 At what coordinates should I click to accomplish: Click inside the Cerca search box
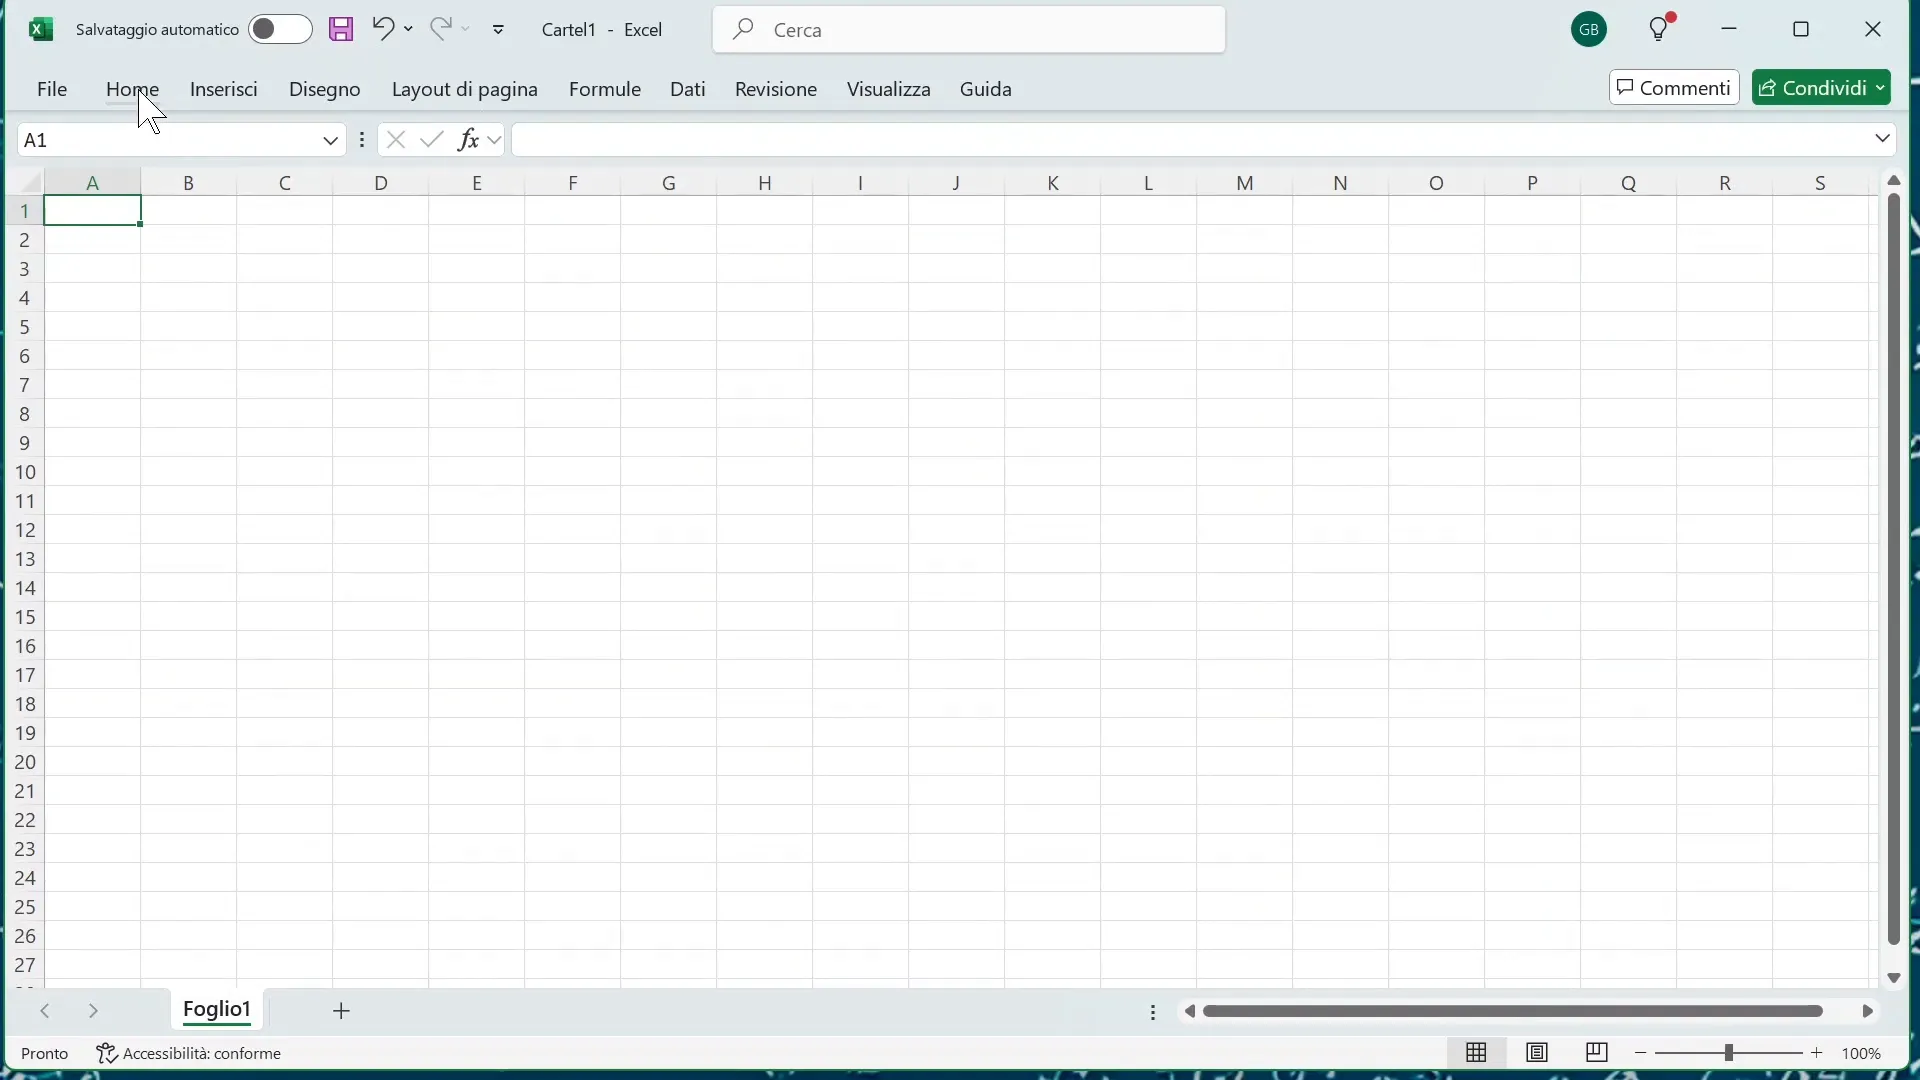coord(970,30)
